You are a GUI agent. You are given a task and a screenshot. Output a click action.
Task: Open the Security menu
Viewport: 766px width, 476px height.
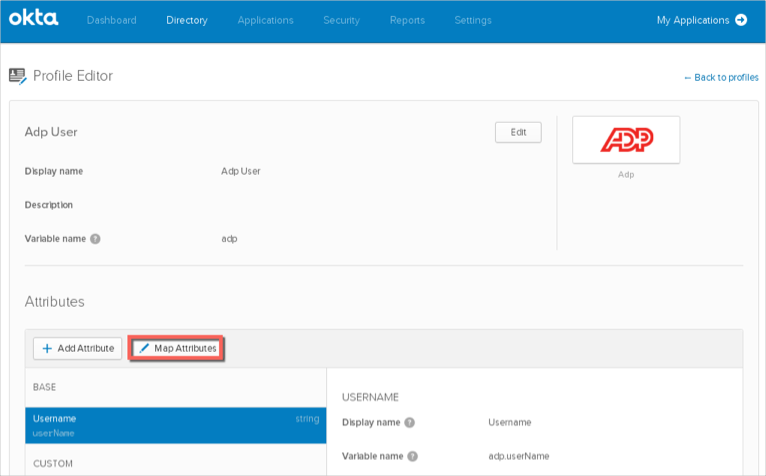pos(341,20)
